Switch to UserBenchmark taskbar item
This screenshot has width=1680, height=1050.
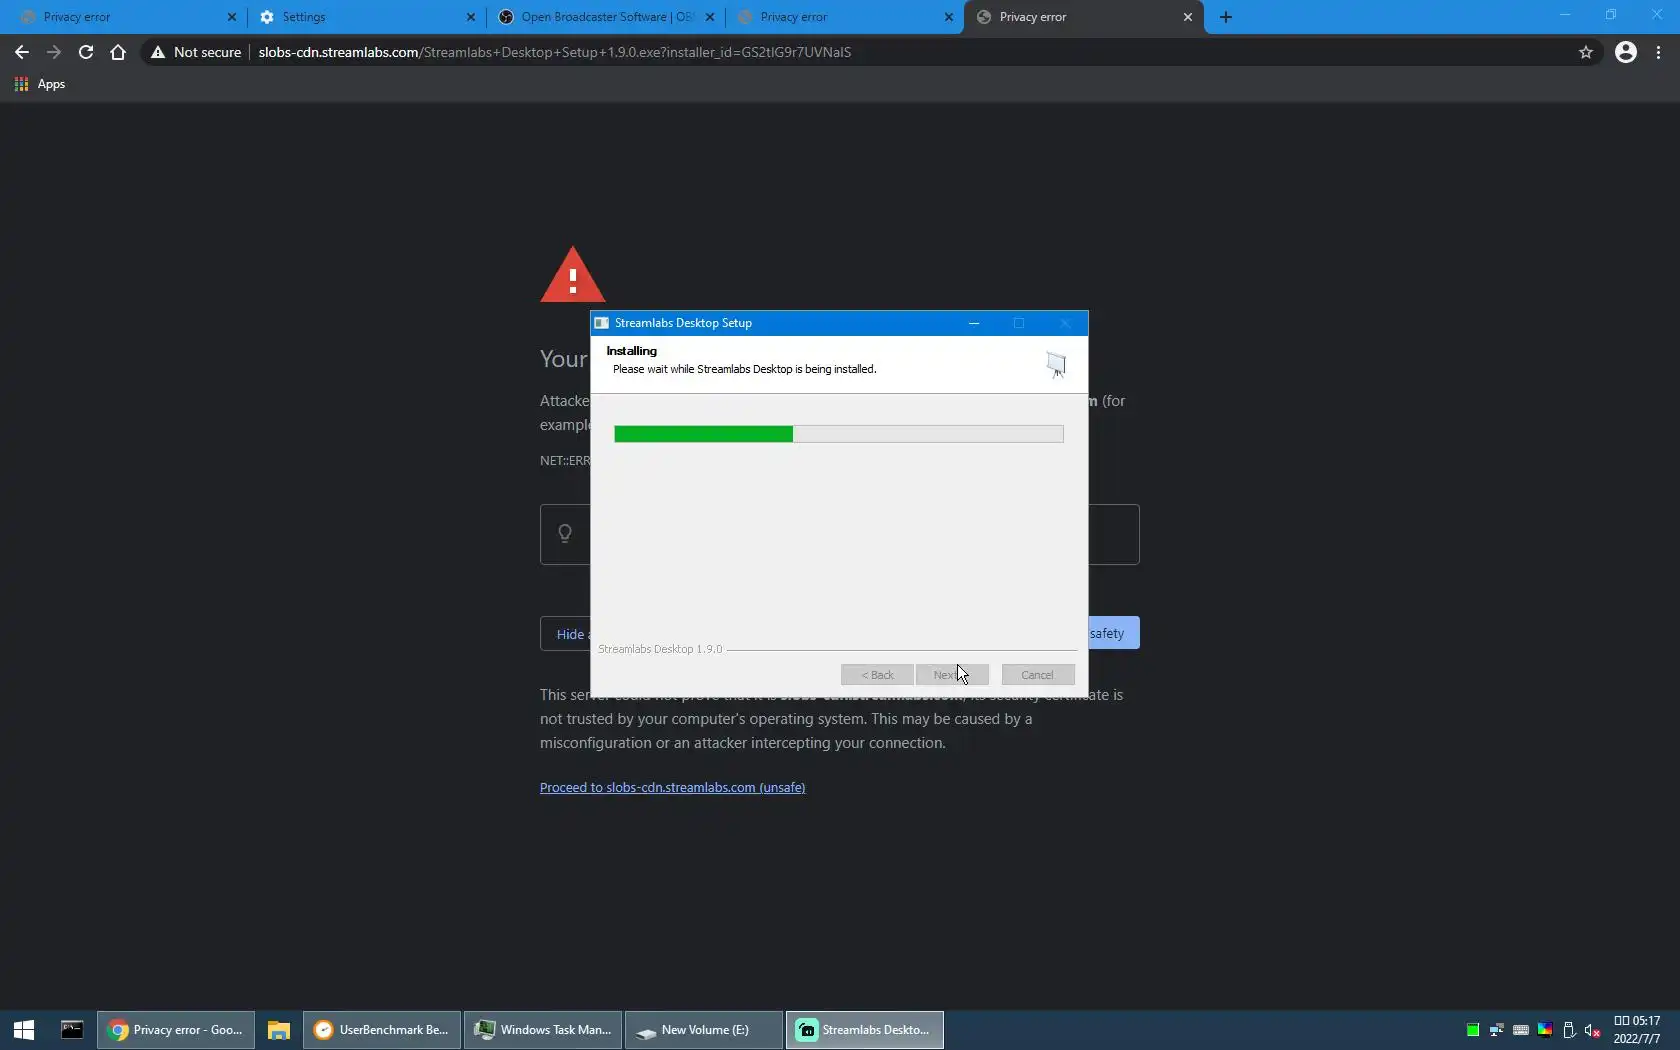382,1030
